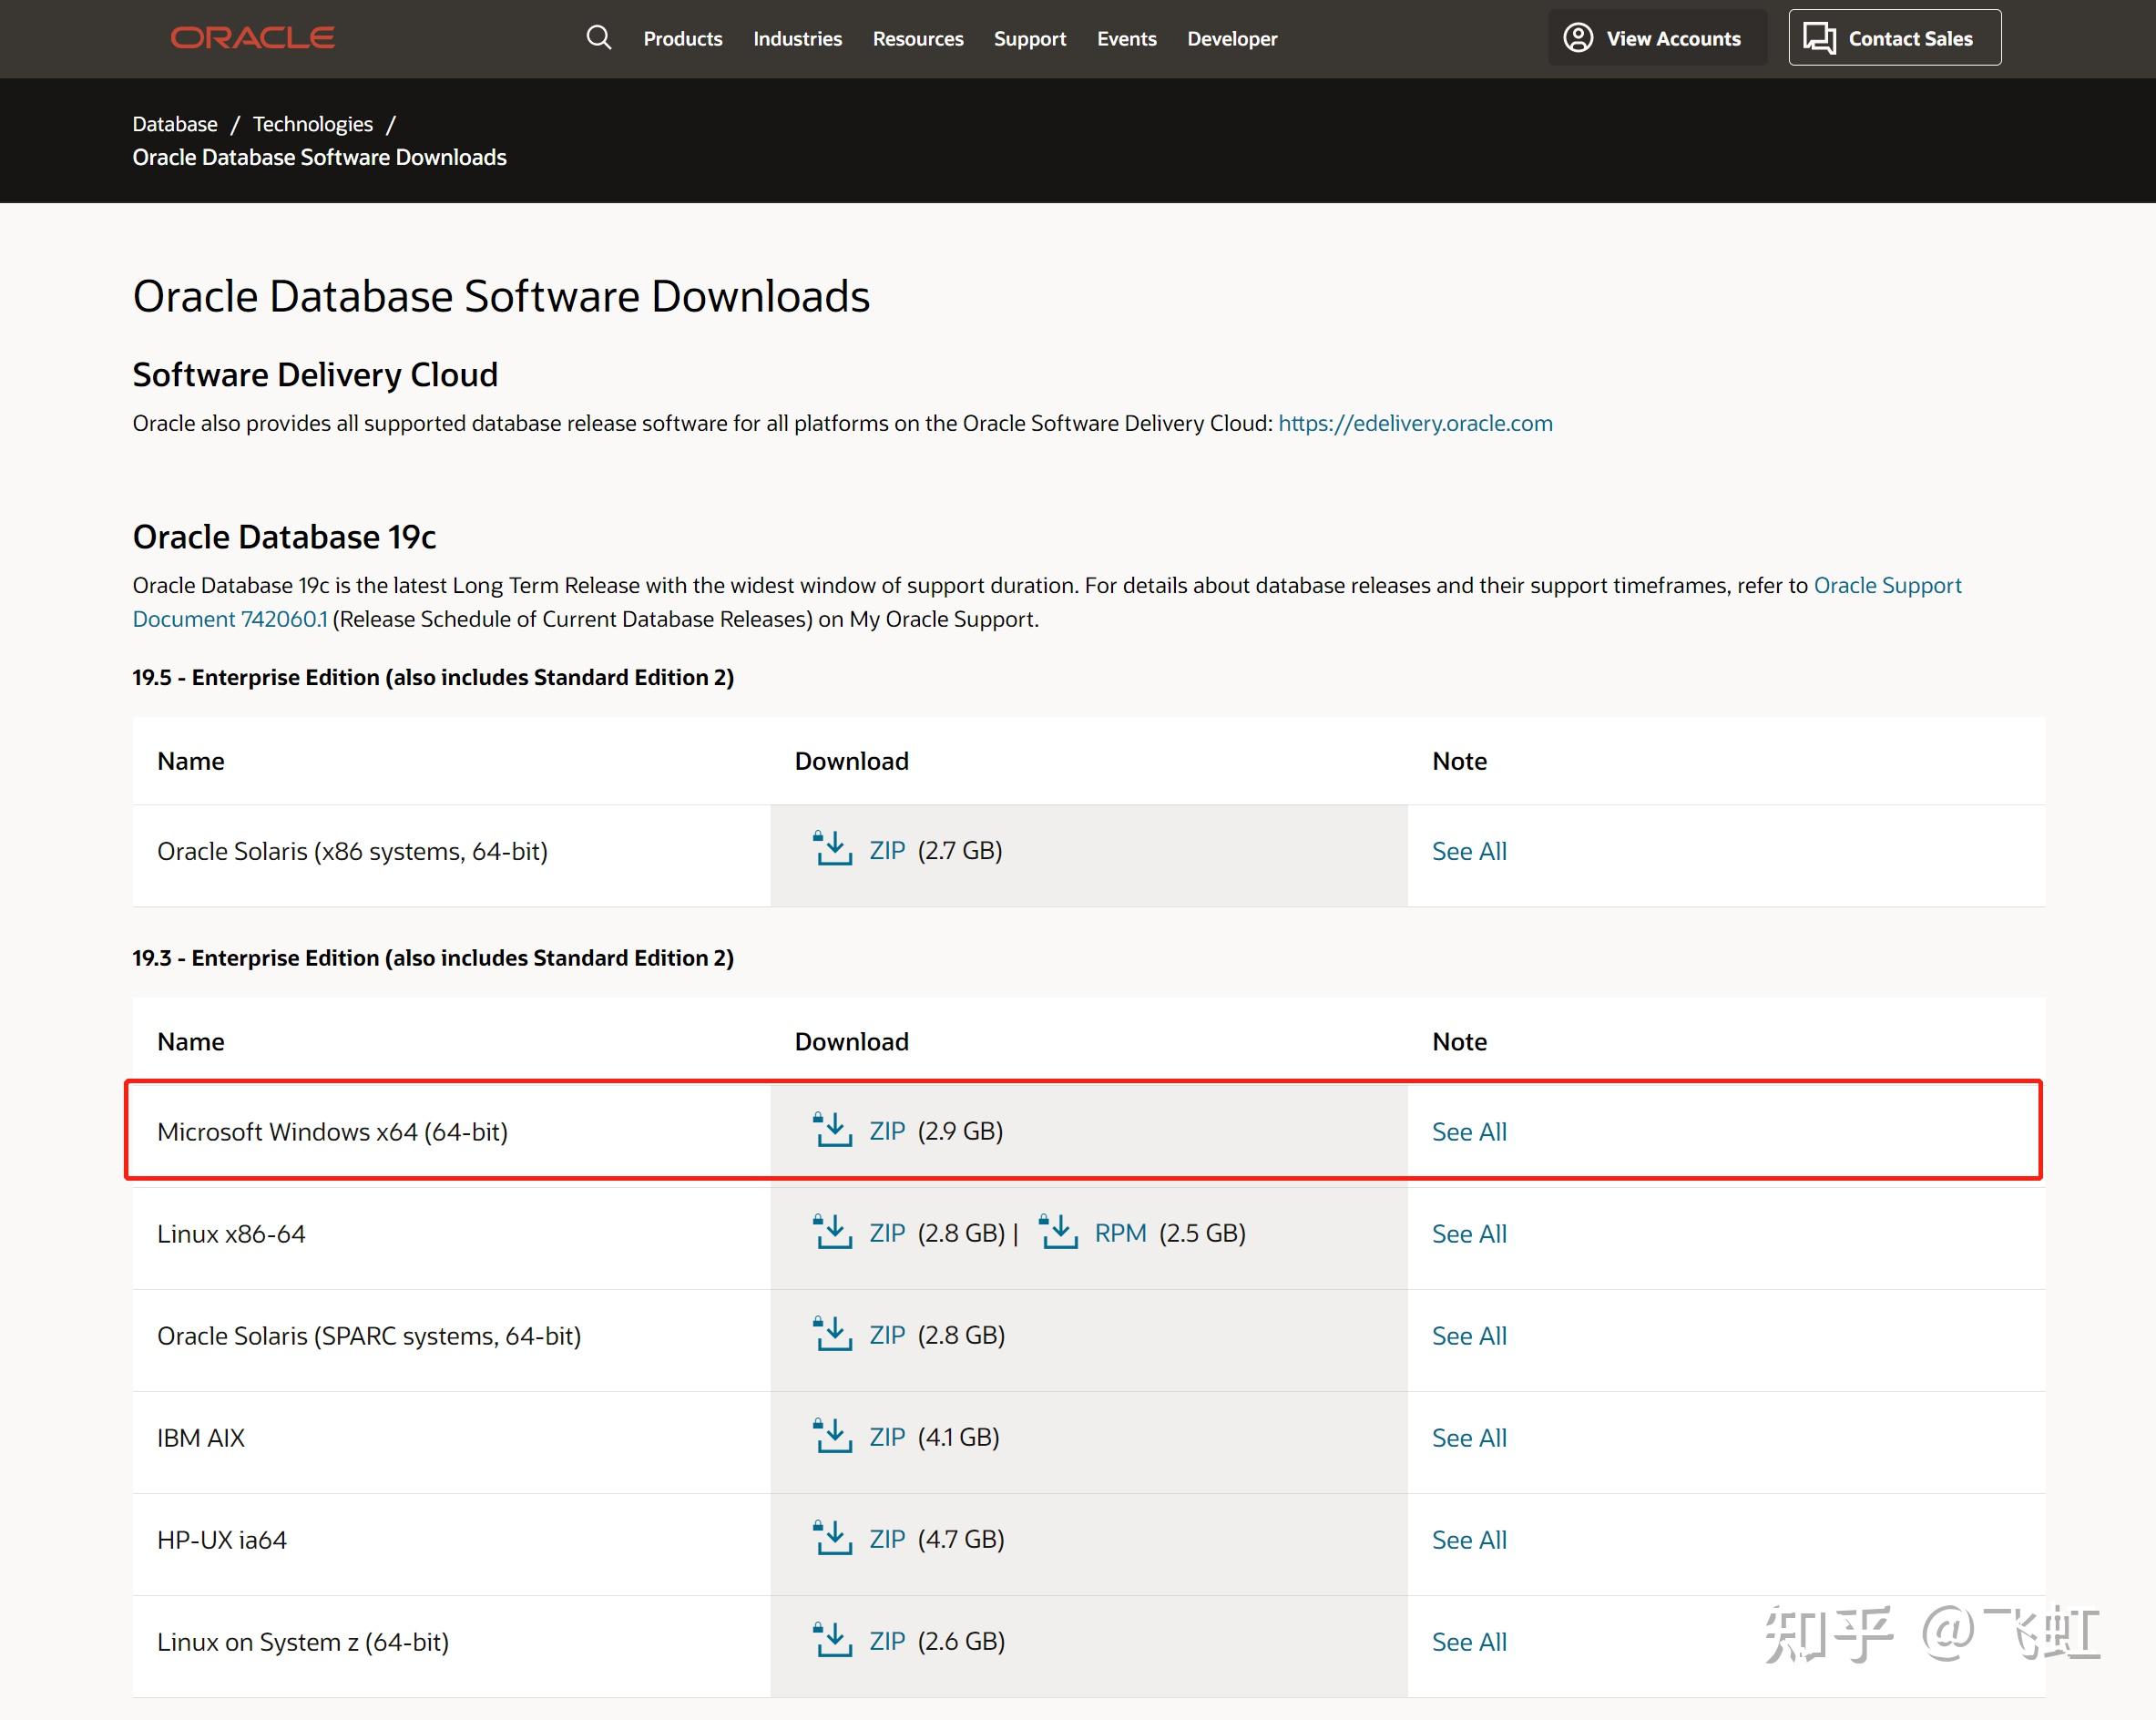Click download icon for HP-UX ia64 ZIP
The image size is (2156, 1720).
[x=832, y=1538]
